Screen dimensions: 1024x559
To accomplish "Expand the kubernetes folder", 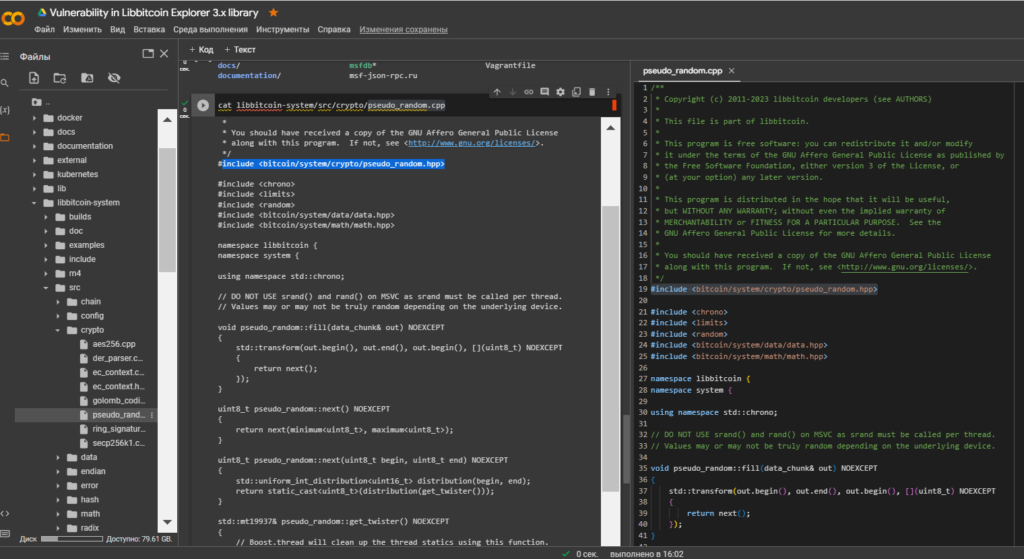I will click(34, 174).
